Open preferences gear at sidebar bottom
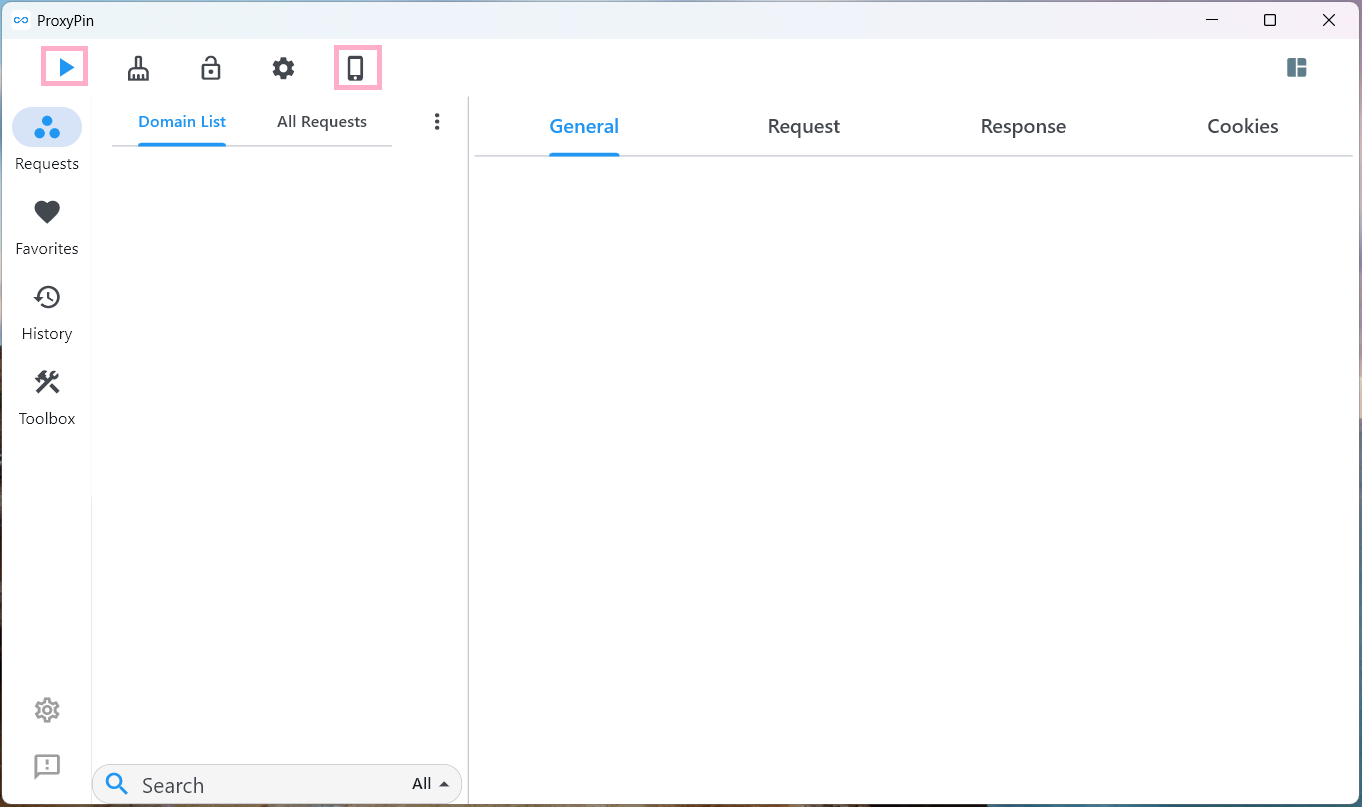This screenshot has height=807, width=1362. click(47, 710)
